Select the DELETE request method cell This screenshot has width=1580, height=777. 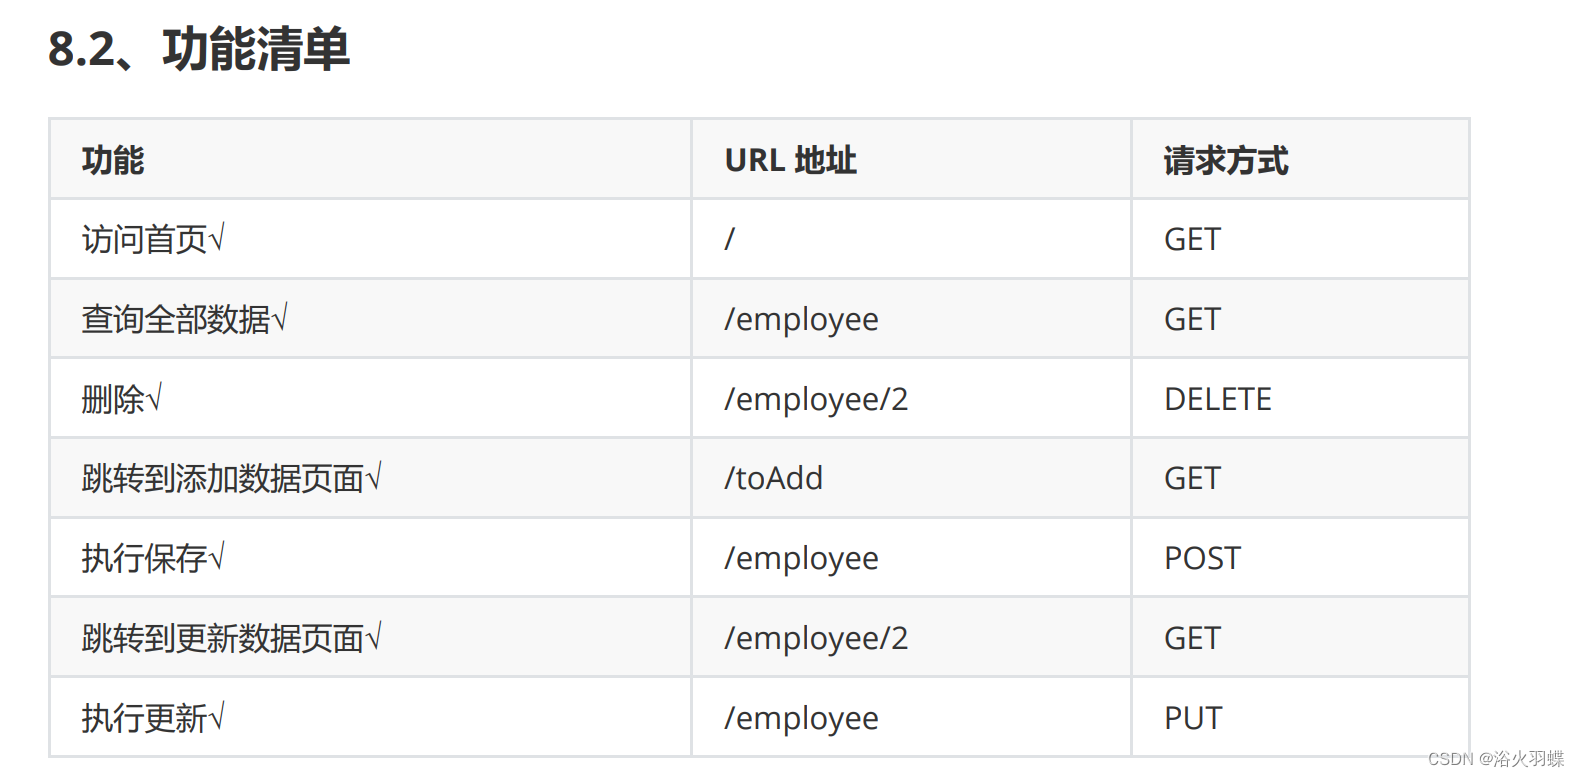point(1217,399)
